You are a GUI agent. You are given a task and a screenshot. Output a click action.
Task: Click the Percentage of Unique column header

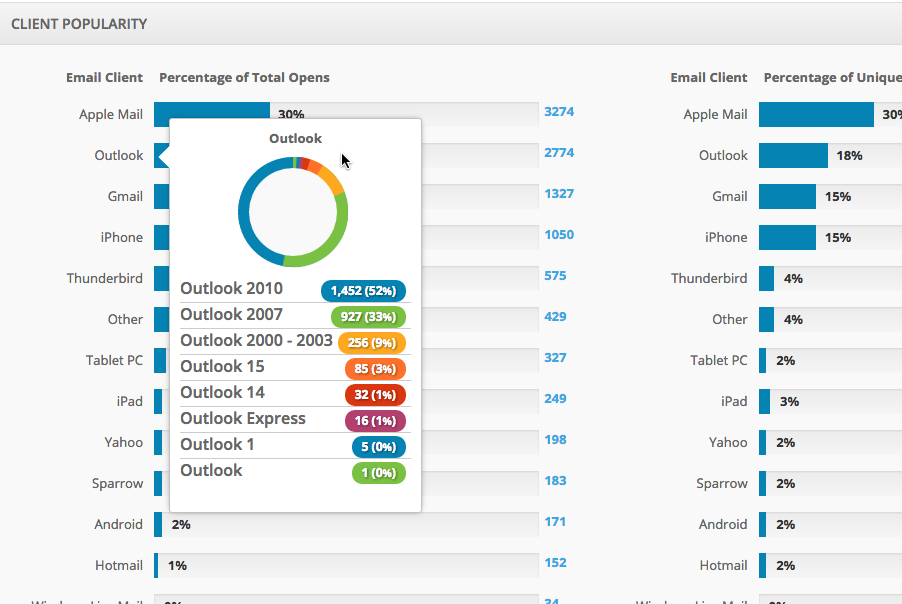click(832, 78)
